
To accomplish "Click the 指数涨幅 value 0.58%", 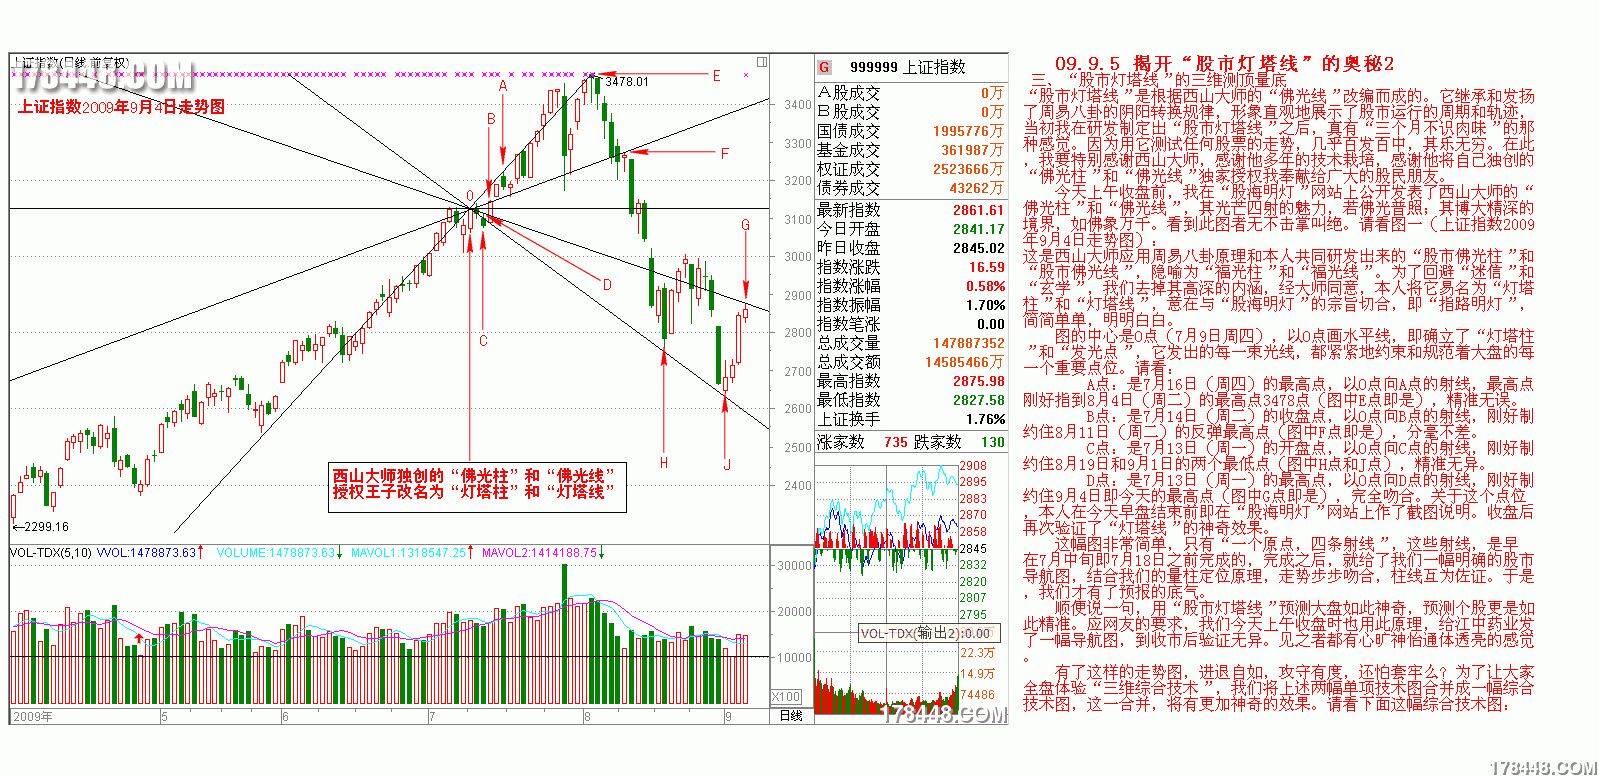I will click(985, 286).
